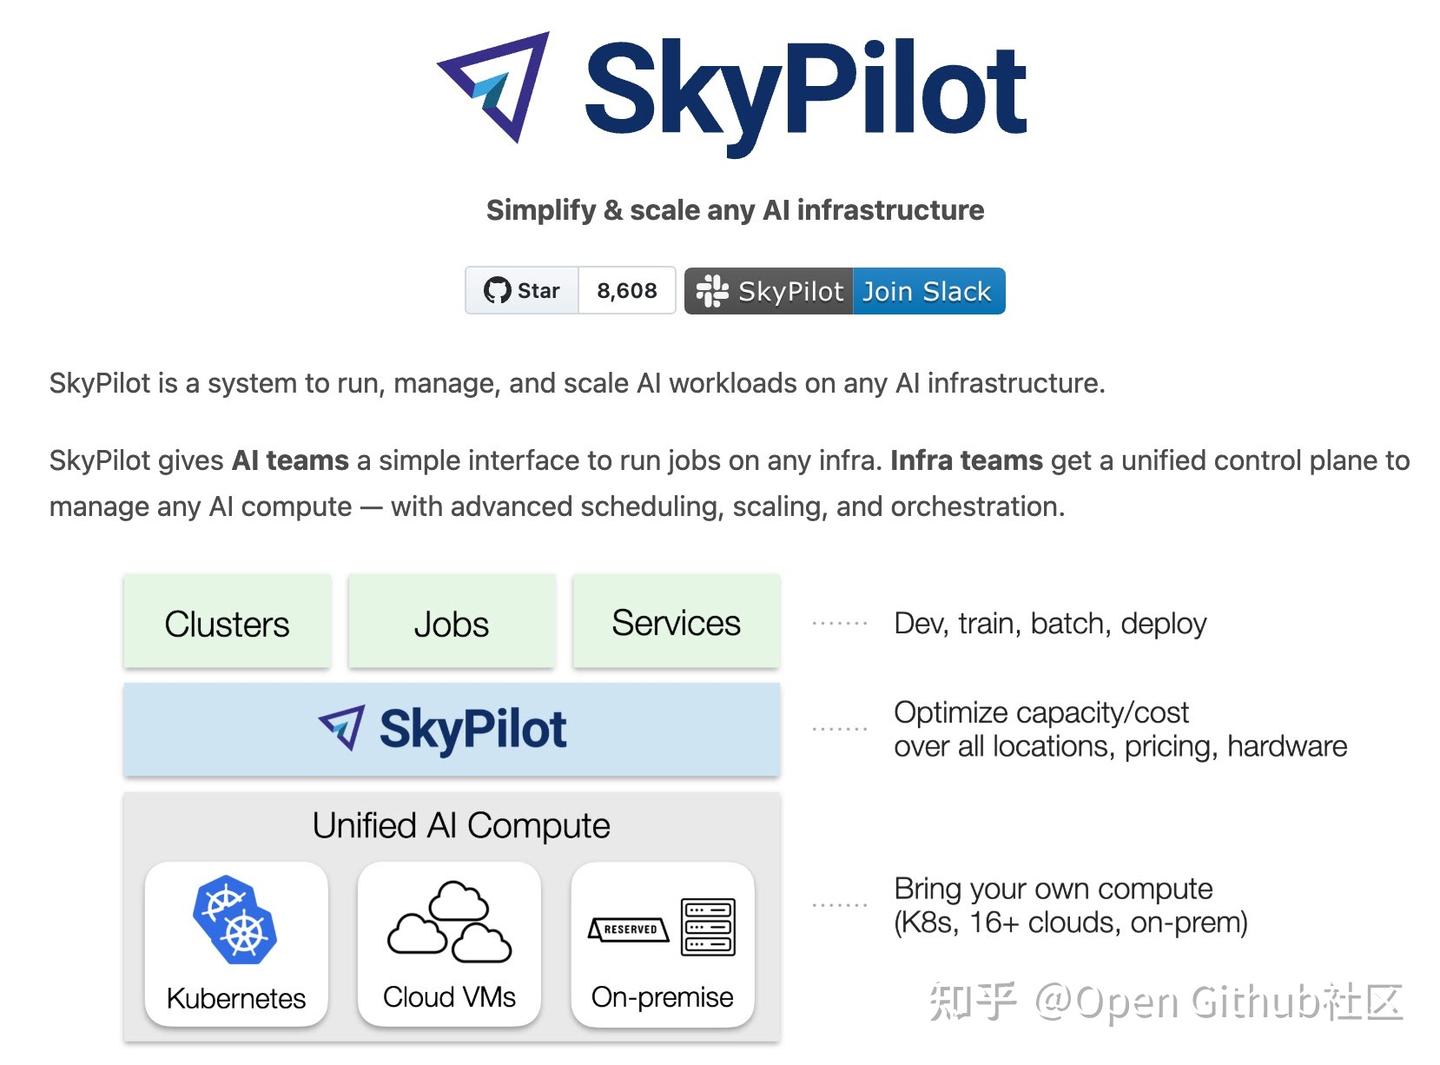Screen dimensions: 1440x1065
Task: Select the Services box
Action: click(x=676, y=623)
